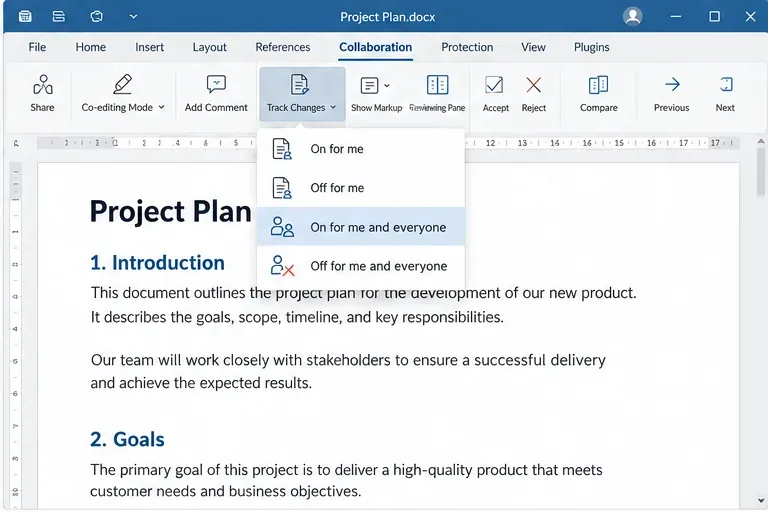Viewport: 768px width, 512px height.
Task: Click the two-people 'On for everyone' icon
Action: [x=282, y=227]
